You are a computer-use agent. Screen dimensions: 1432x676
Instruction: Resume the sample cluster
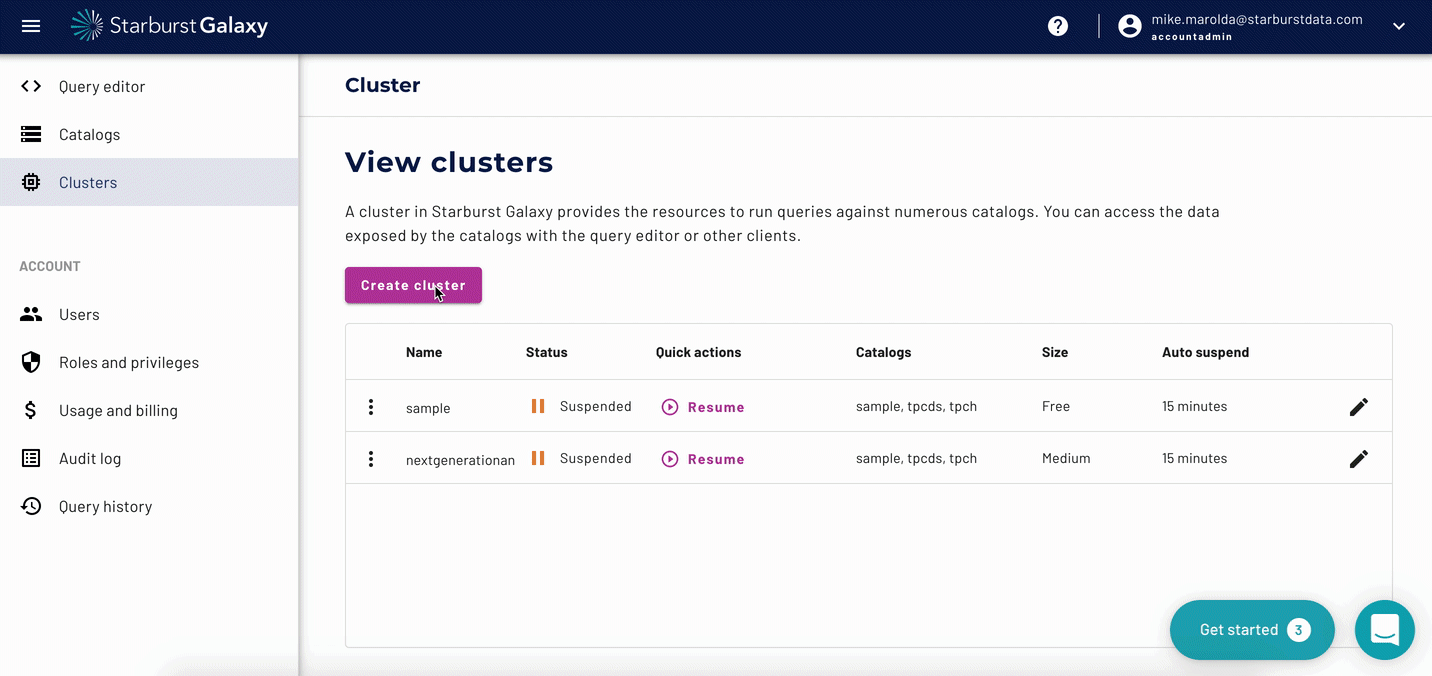point(703,407)
